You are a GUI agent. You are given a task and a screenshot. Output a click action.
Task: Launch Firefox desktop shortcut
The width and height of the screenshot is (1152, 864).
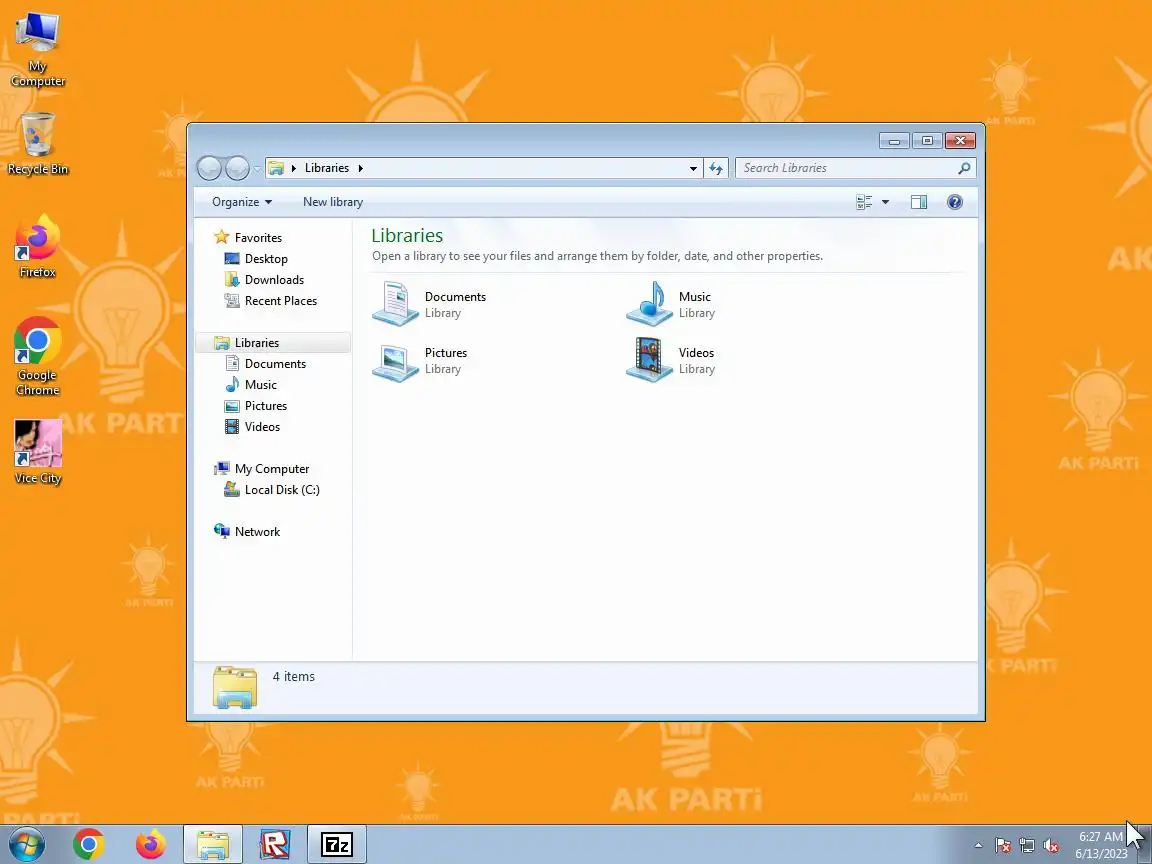(x=37, y=246)
